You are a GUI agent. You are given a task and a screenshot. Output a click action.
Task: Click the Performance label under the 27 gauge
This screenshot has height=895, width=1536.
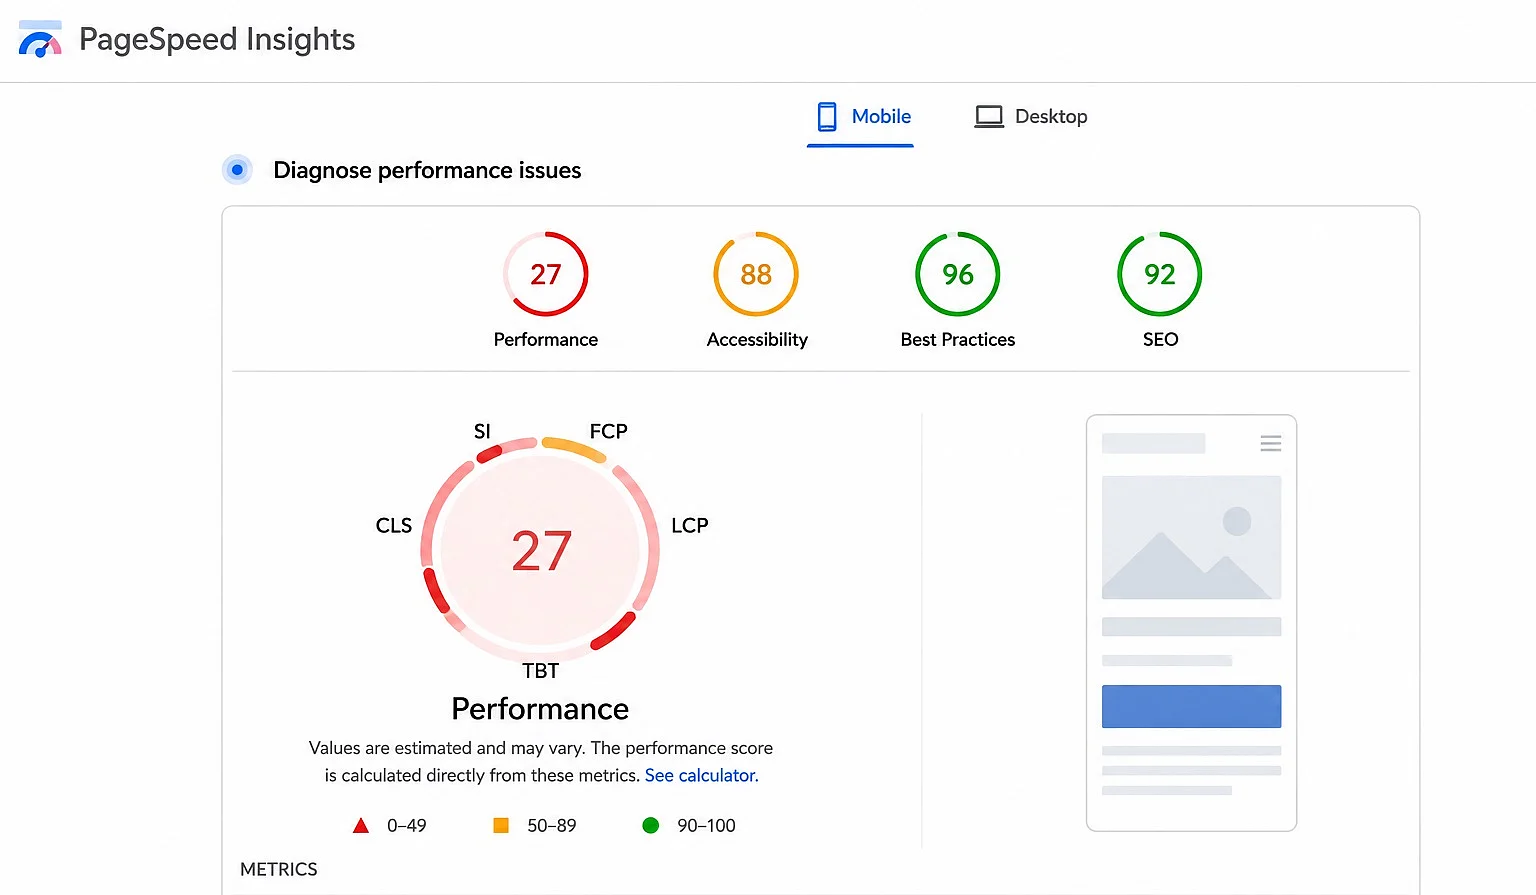click(x=546, y=340)
